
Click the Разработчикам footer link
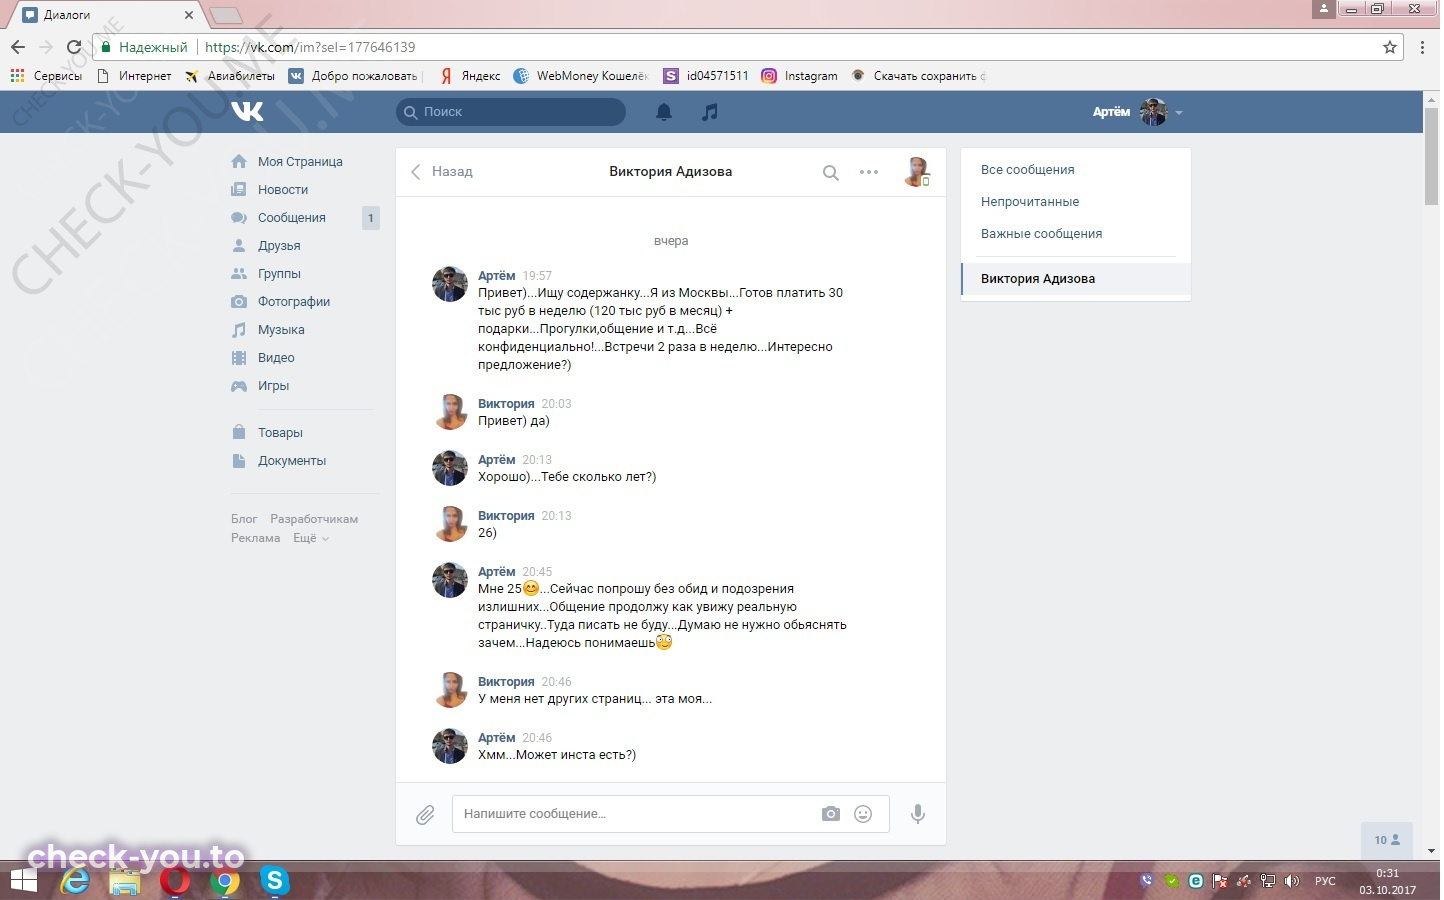coord(314,519)
